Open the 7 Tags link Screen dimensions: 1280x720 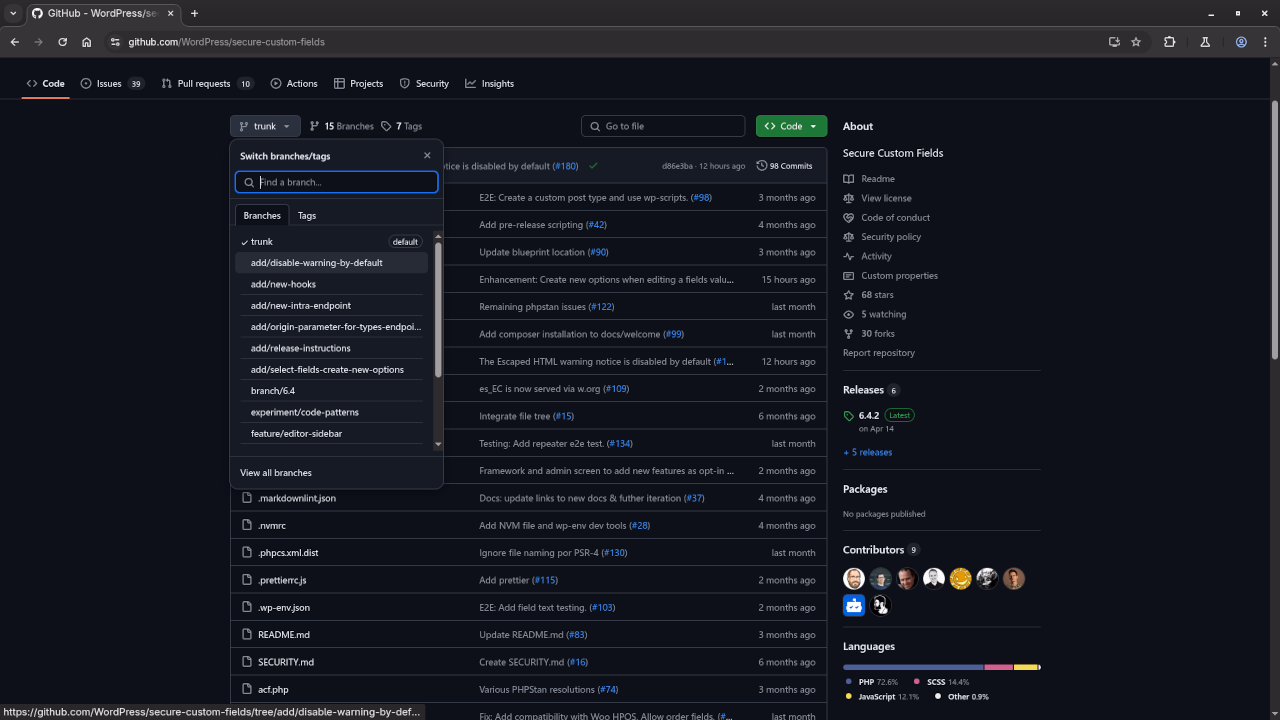coord(402,126)
